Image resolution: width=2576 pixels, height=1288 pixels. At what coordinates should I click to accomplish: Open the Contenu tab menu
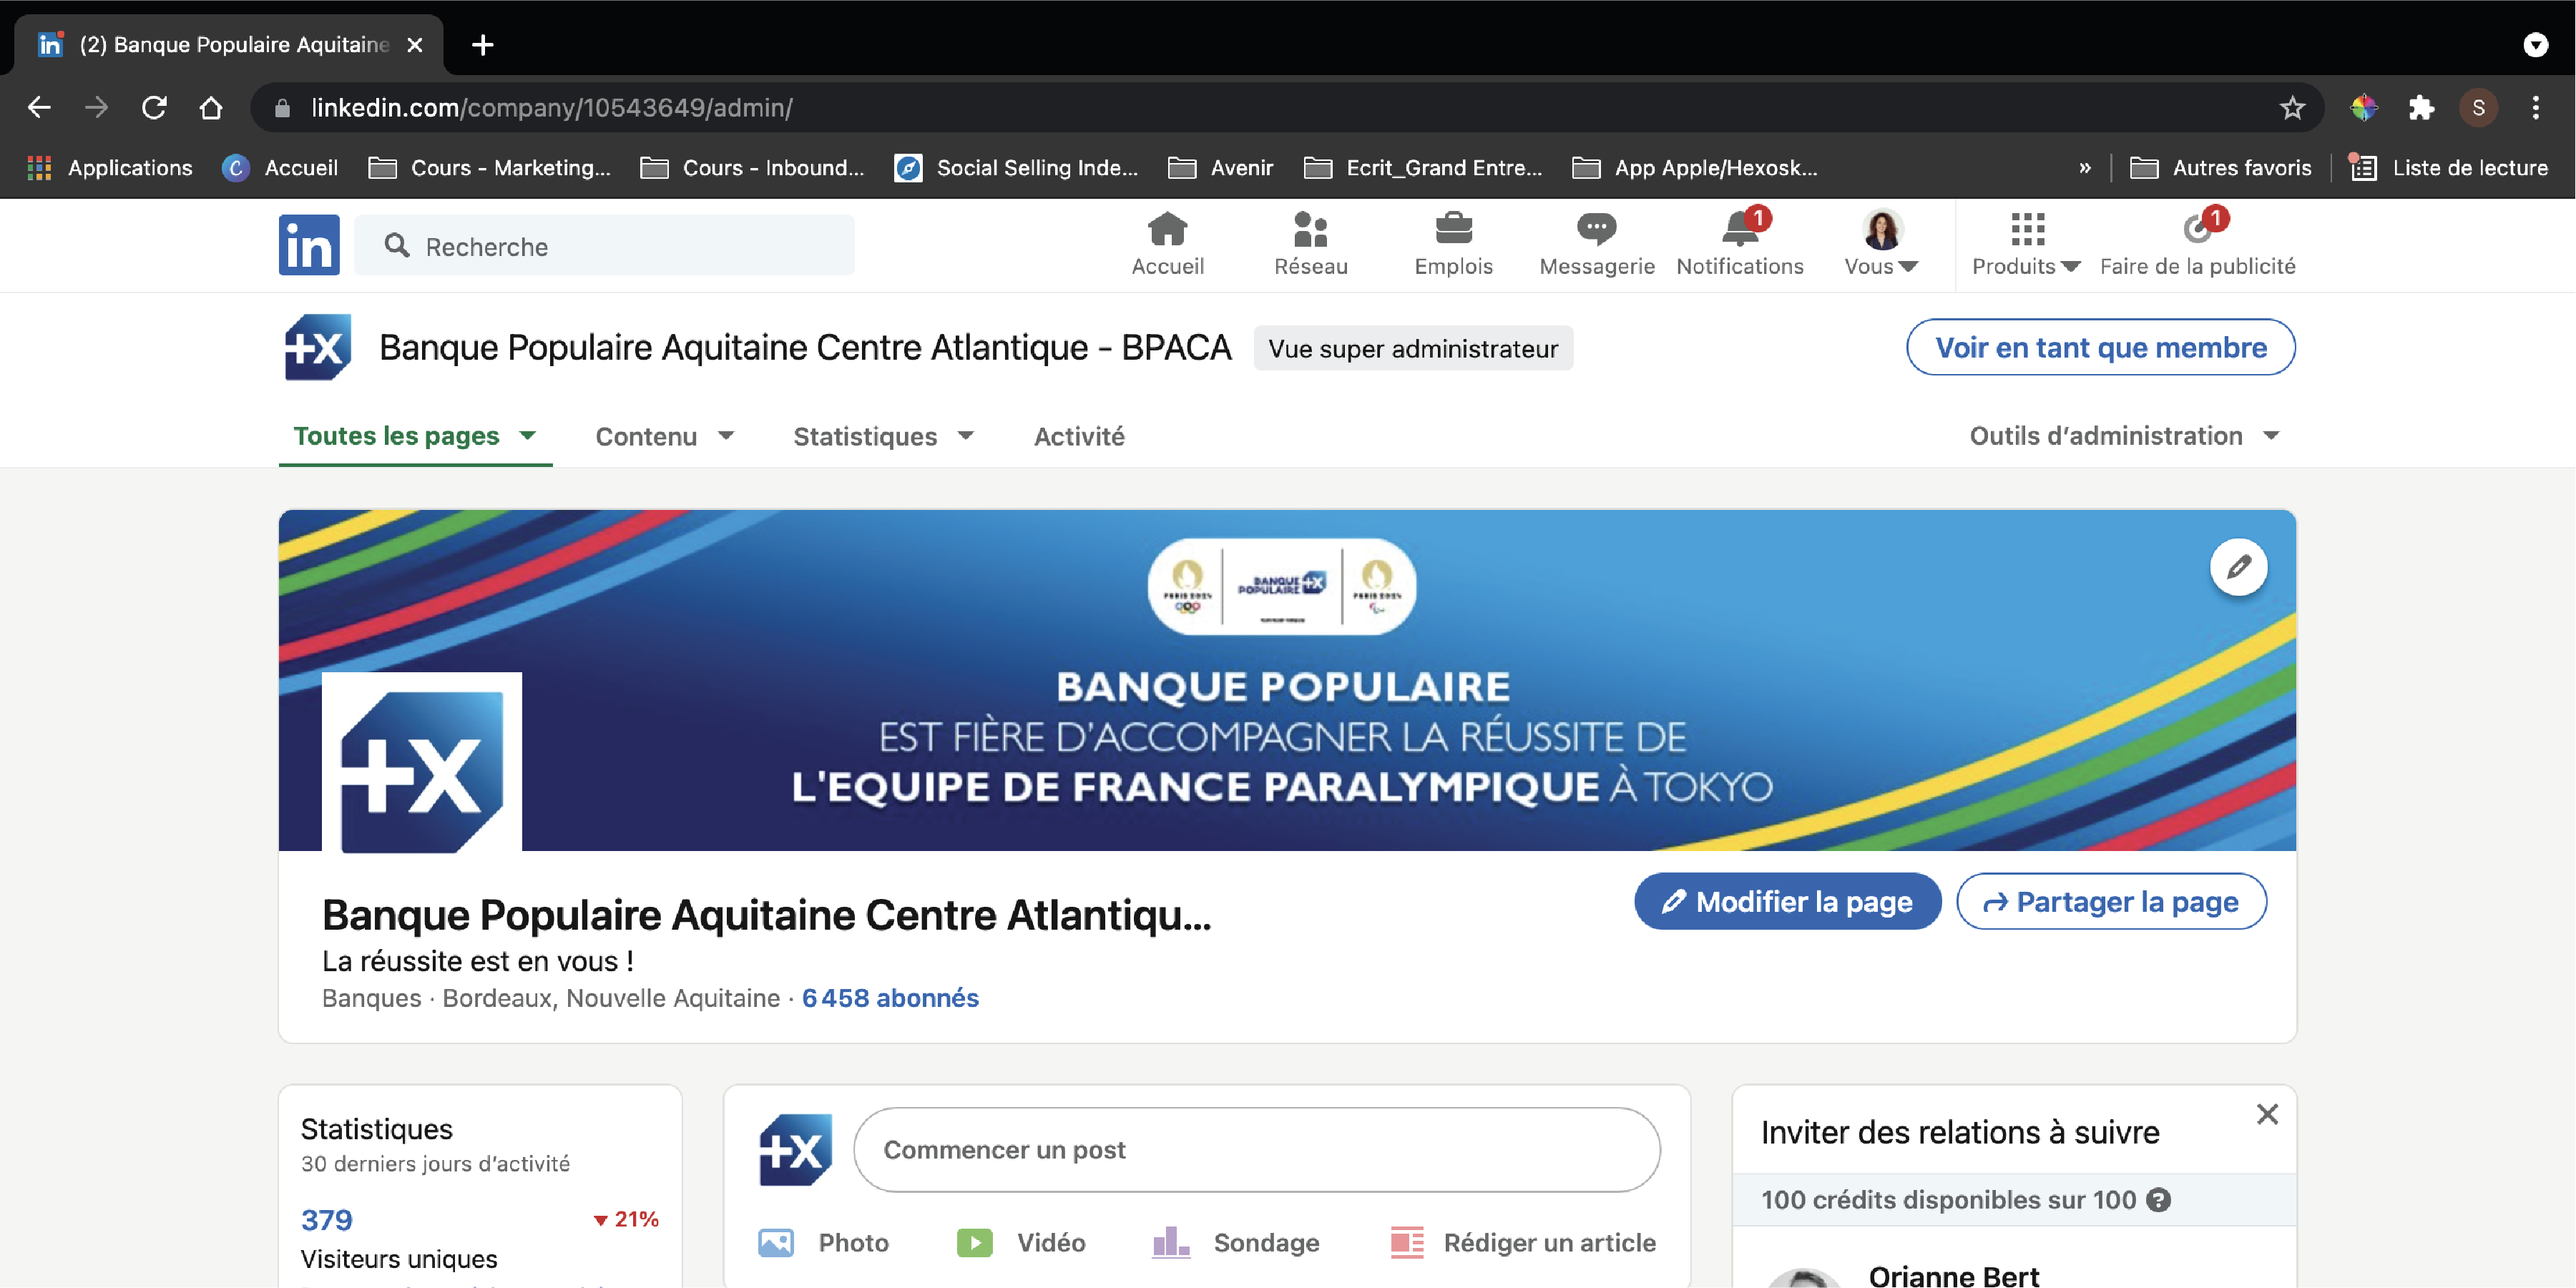[665, 437]
